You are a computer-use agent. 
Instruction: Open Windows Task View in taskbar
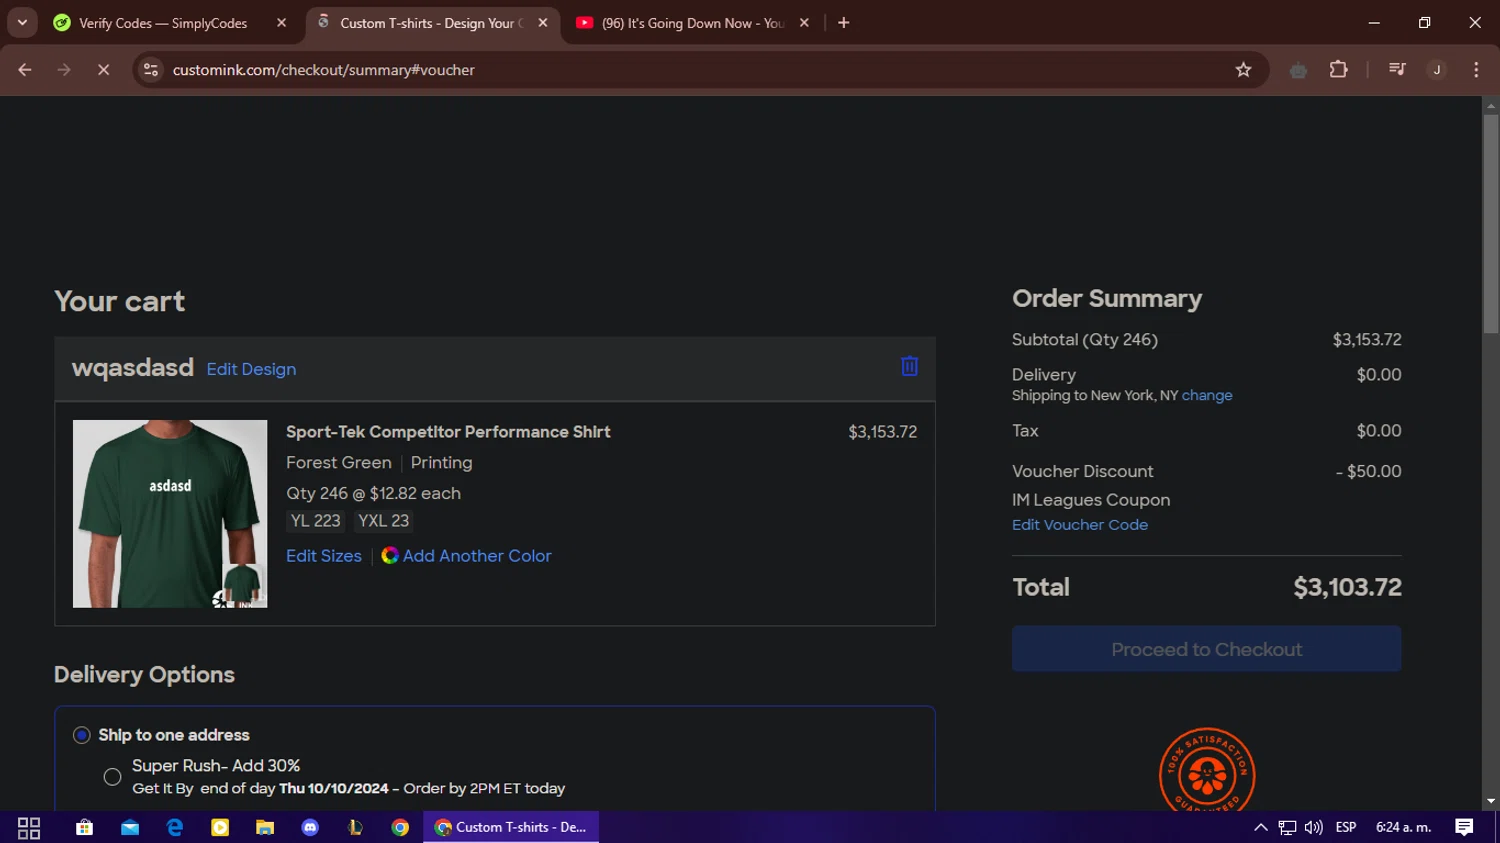[29, 827]
